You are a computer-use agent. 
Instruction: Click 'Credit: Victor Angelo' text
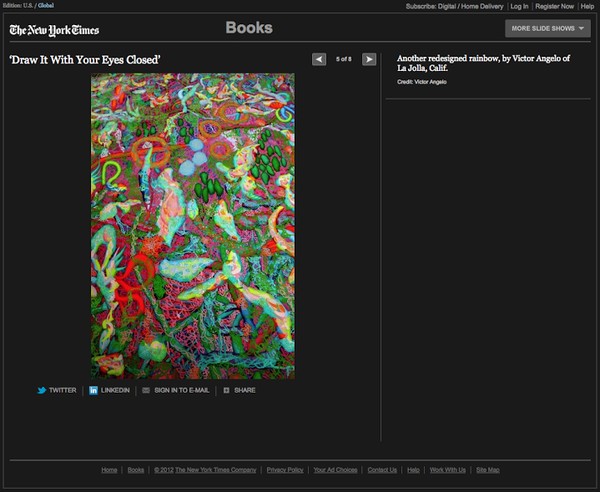[x=422, y=82]
